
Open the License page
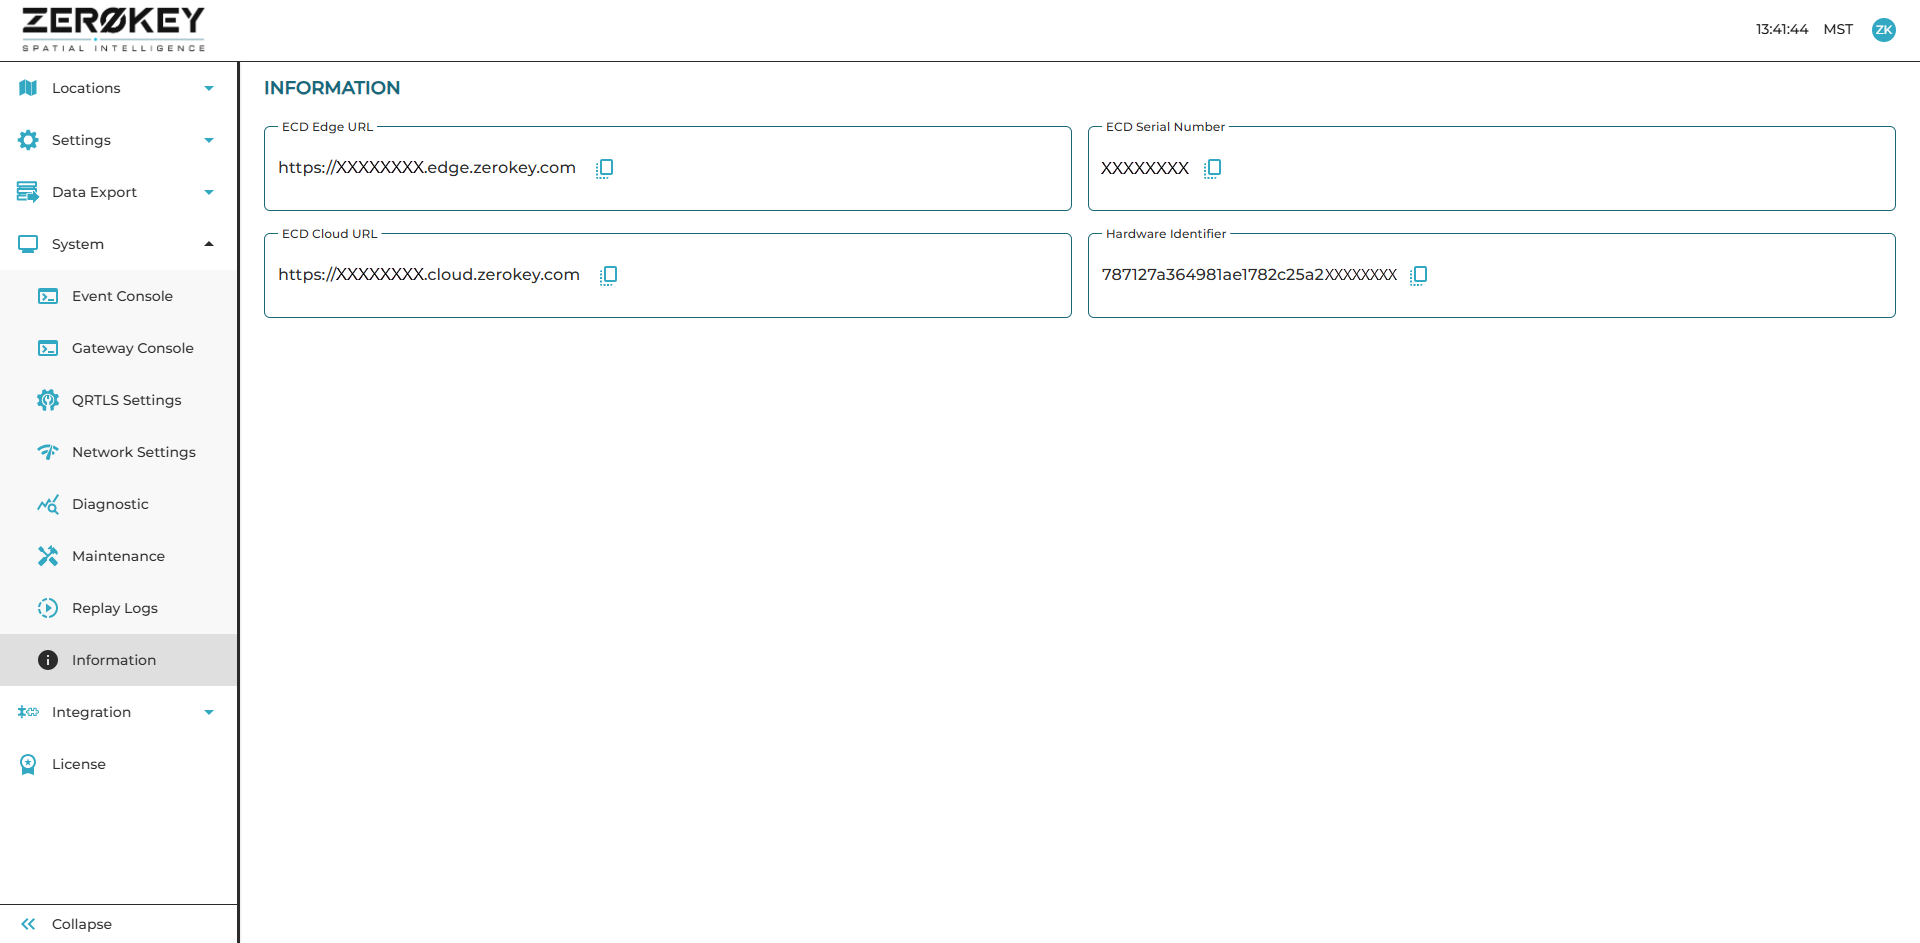(x=78, y=764)
